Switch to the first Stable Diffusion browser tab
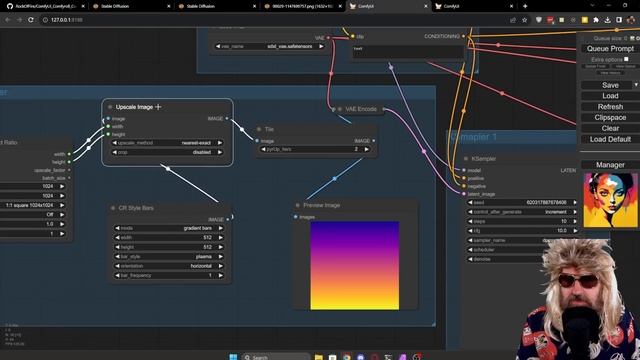Viewport: 640px width, 360px height. 131,6
